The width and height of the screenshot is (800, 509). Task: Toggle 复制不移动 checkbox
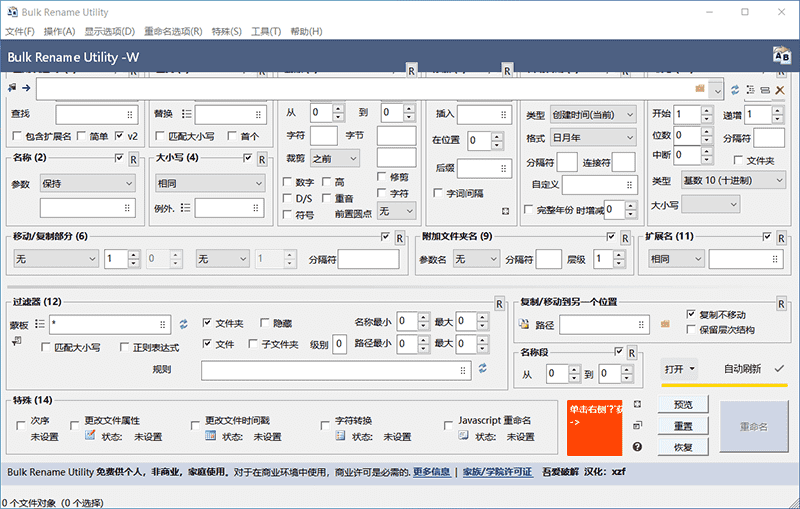point(691,314)
